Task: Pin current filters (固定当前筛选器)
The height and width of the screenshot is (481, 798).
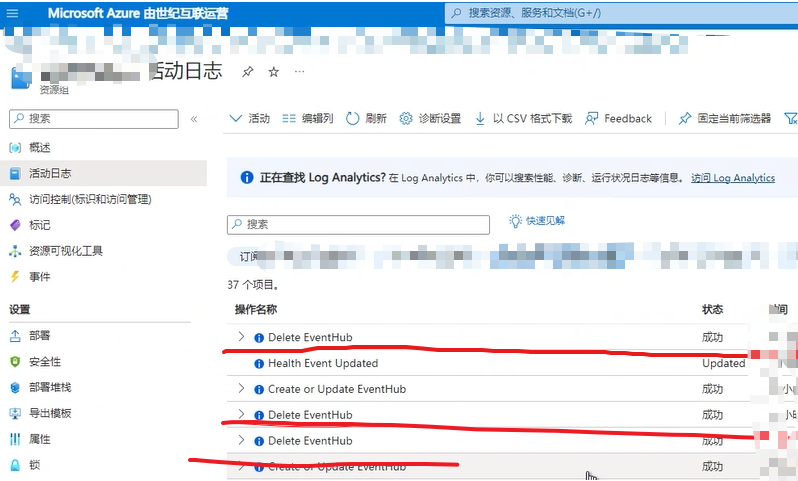Action: (x=725, y=118)
